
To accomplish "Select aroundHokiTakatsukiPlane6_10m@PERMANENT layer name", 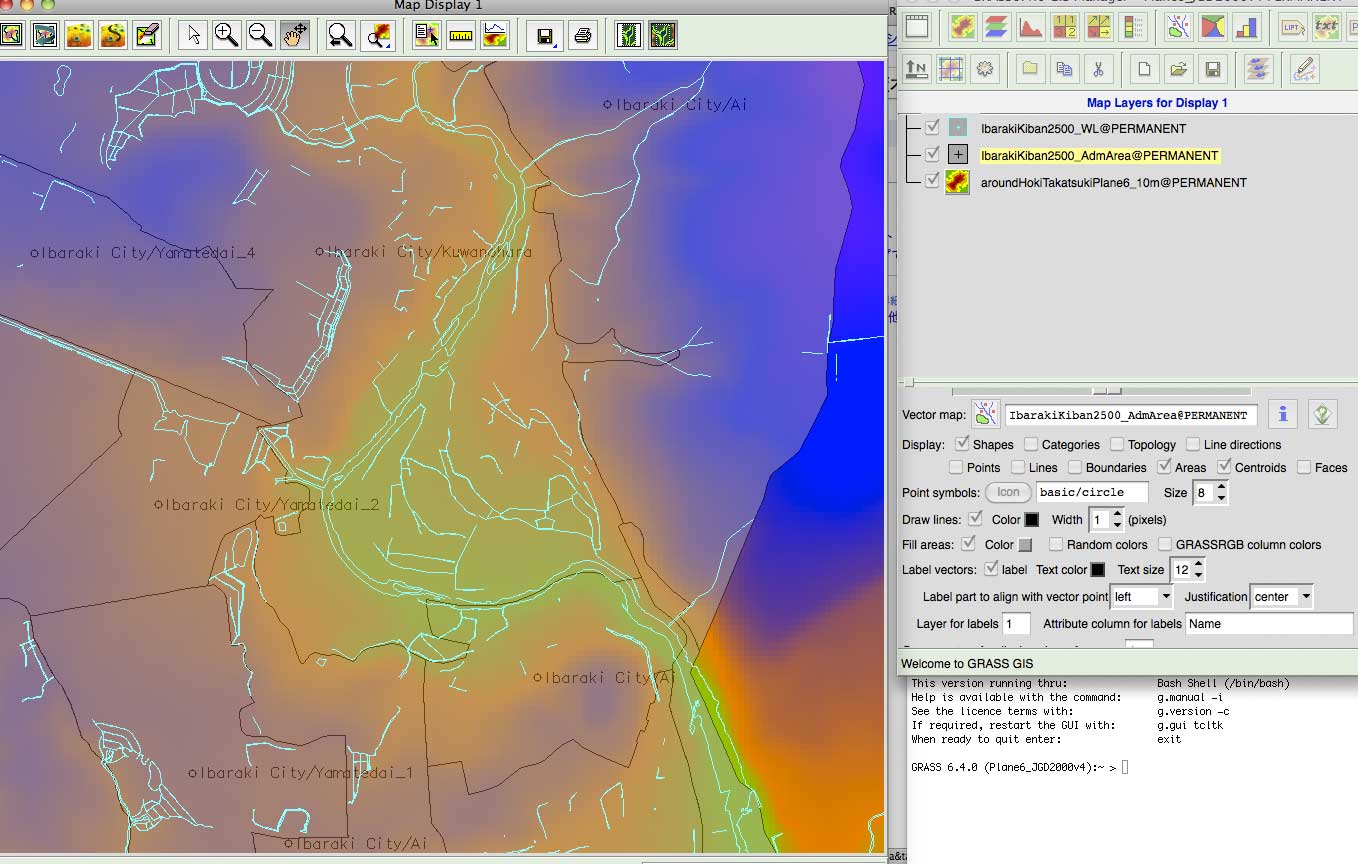I will click(x=1114, y=183).
